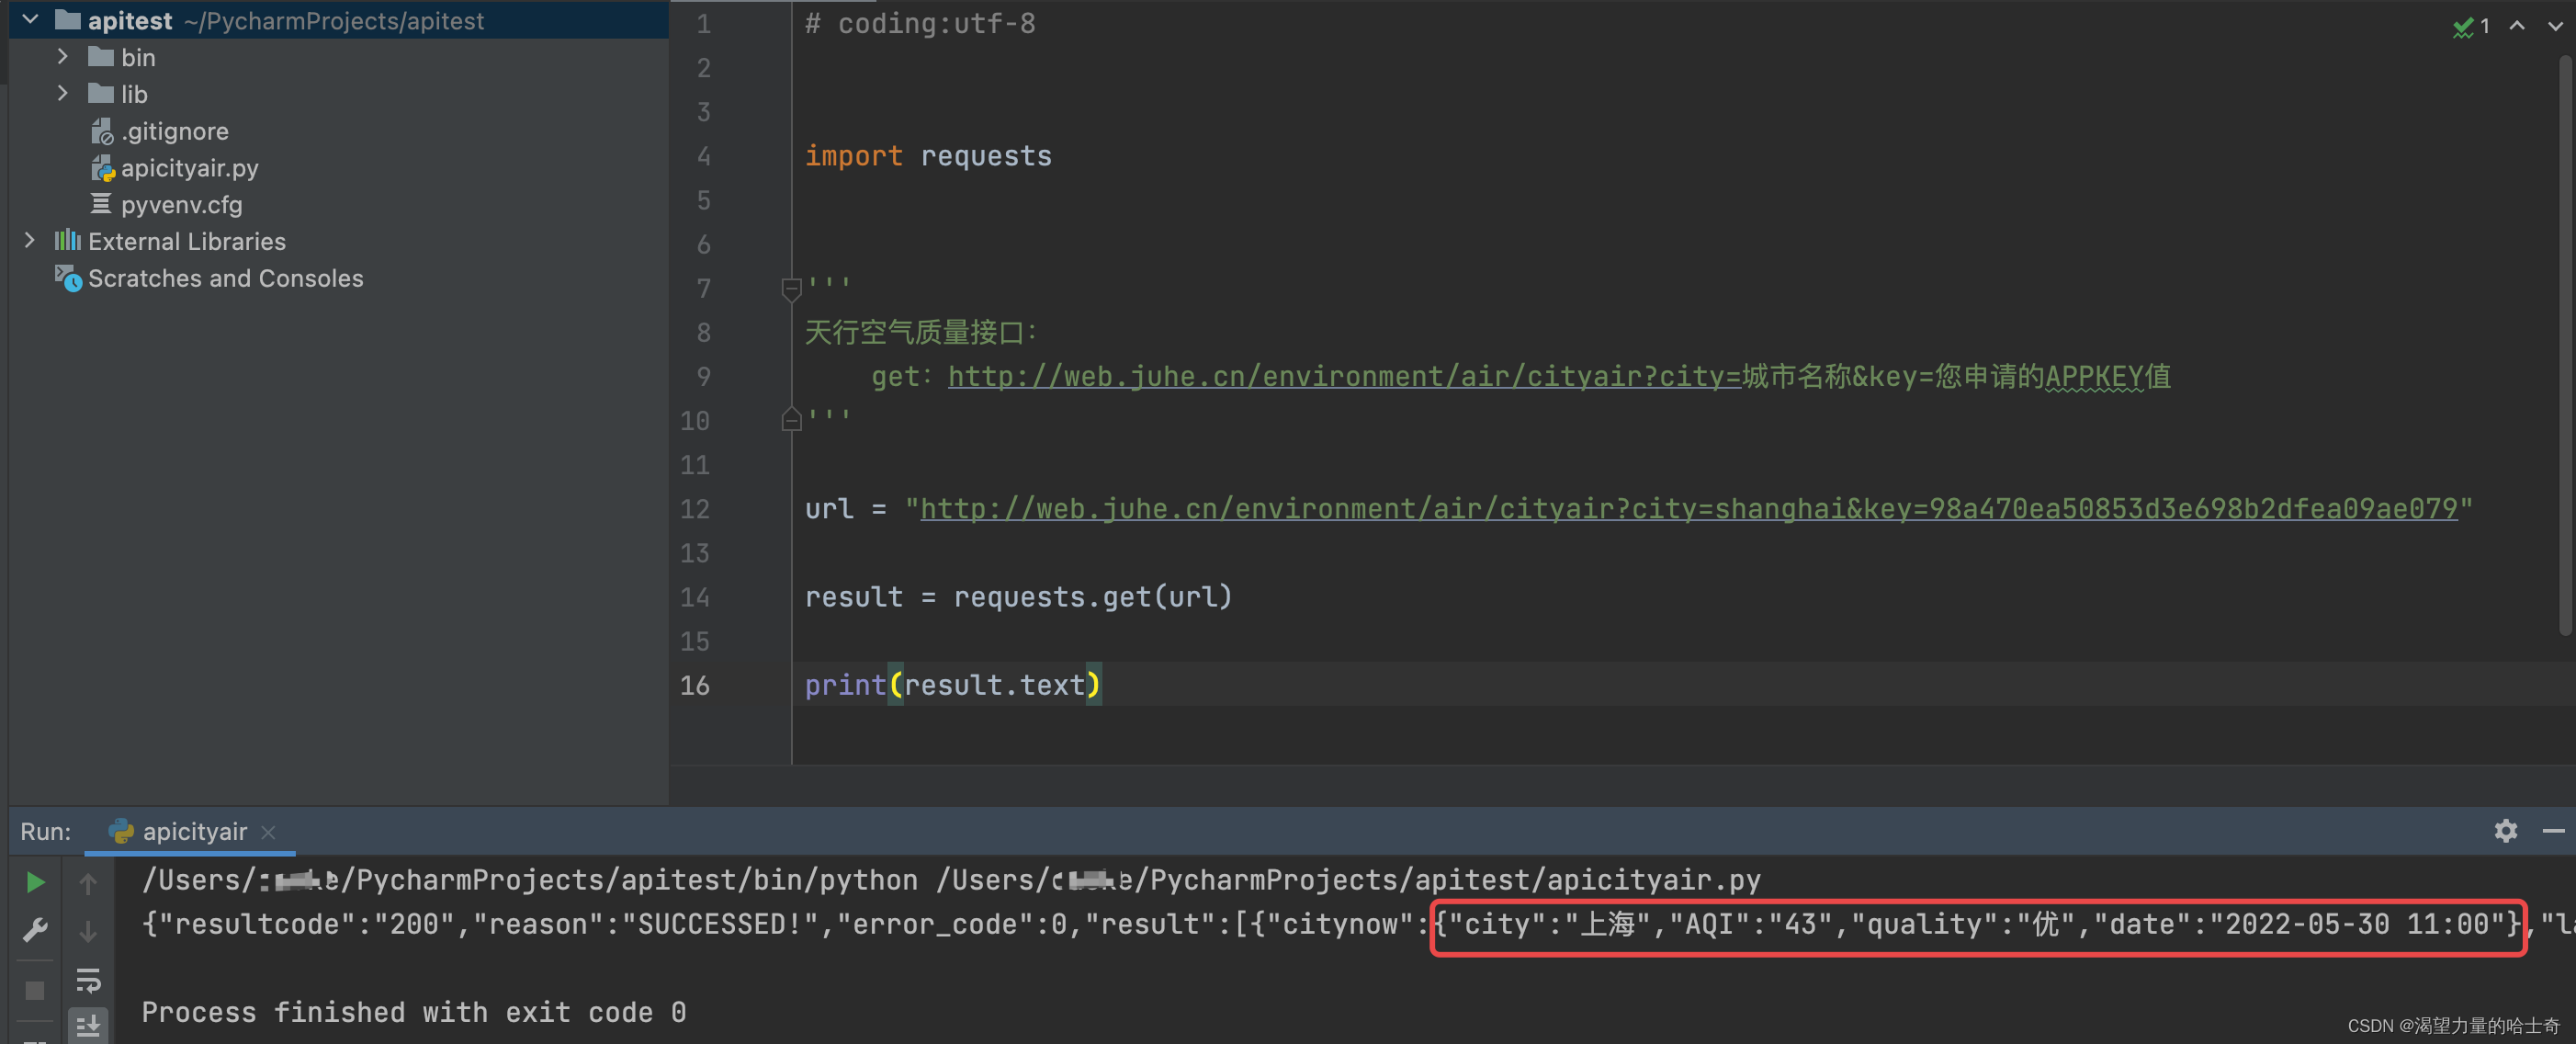Open run configuration wrench icon

35,930
